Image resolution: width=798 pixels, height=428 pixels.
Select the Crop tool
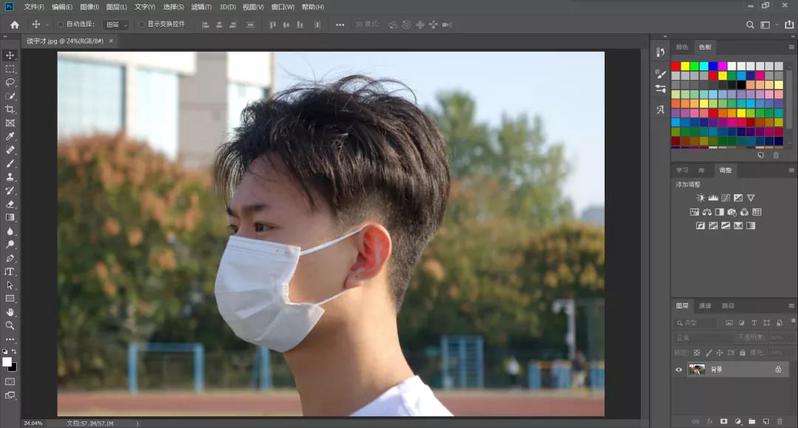(x=10, y=109)
